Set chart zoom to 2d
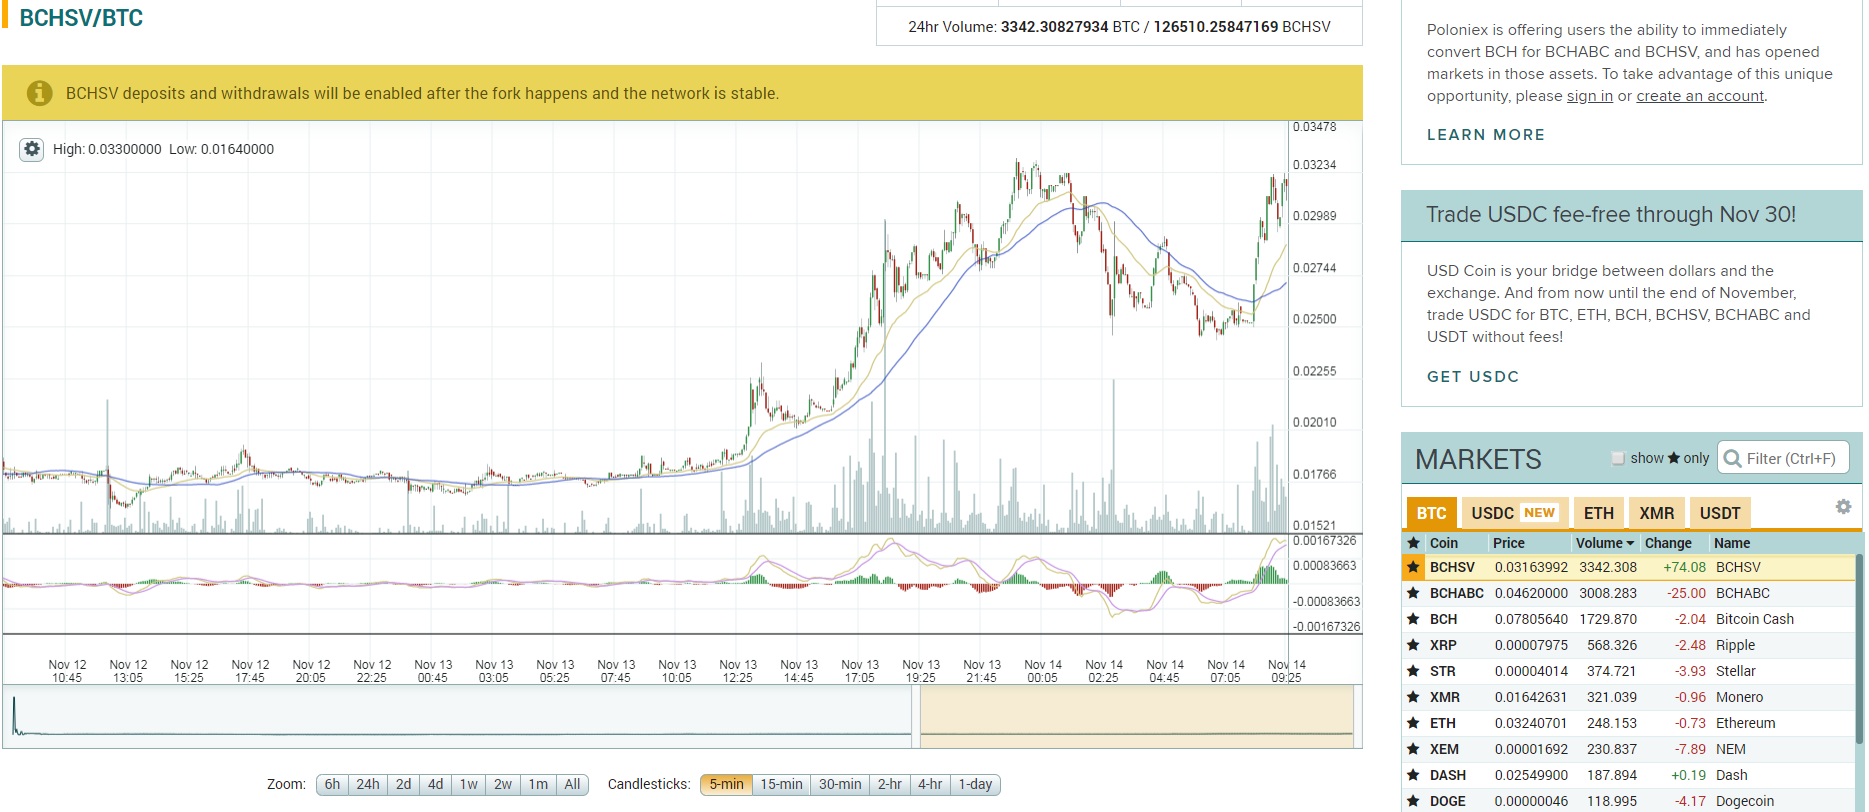The width and height of the screenshot is (1869, 812). (403, 784)
